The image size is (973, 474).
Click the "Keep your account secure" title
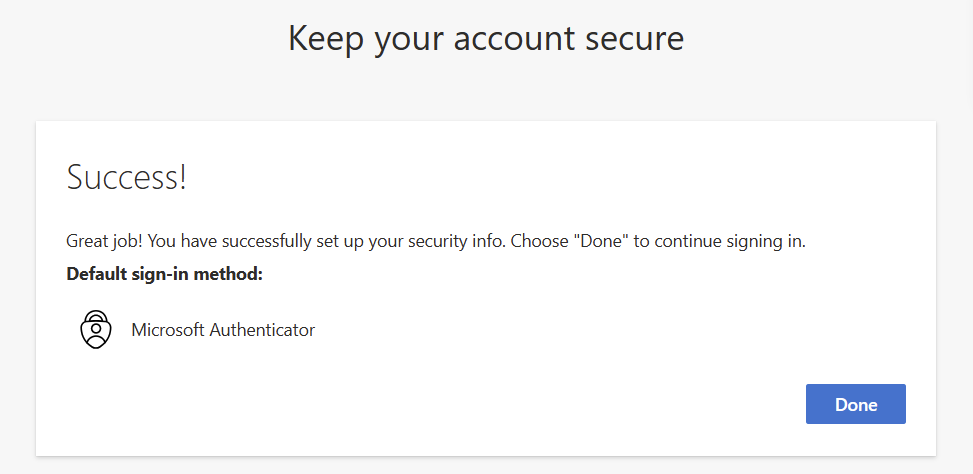point(486,38)
